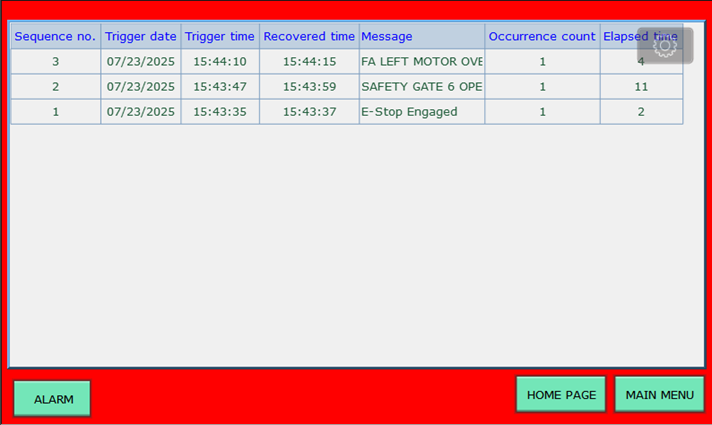Select the FA LEFT MOTOR alarm message
Viewport: 712px width, 425px height.
click(x=421, y=61)
